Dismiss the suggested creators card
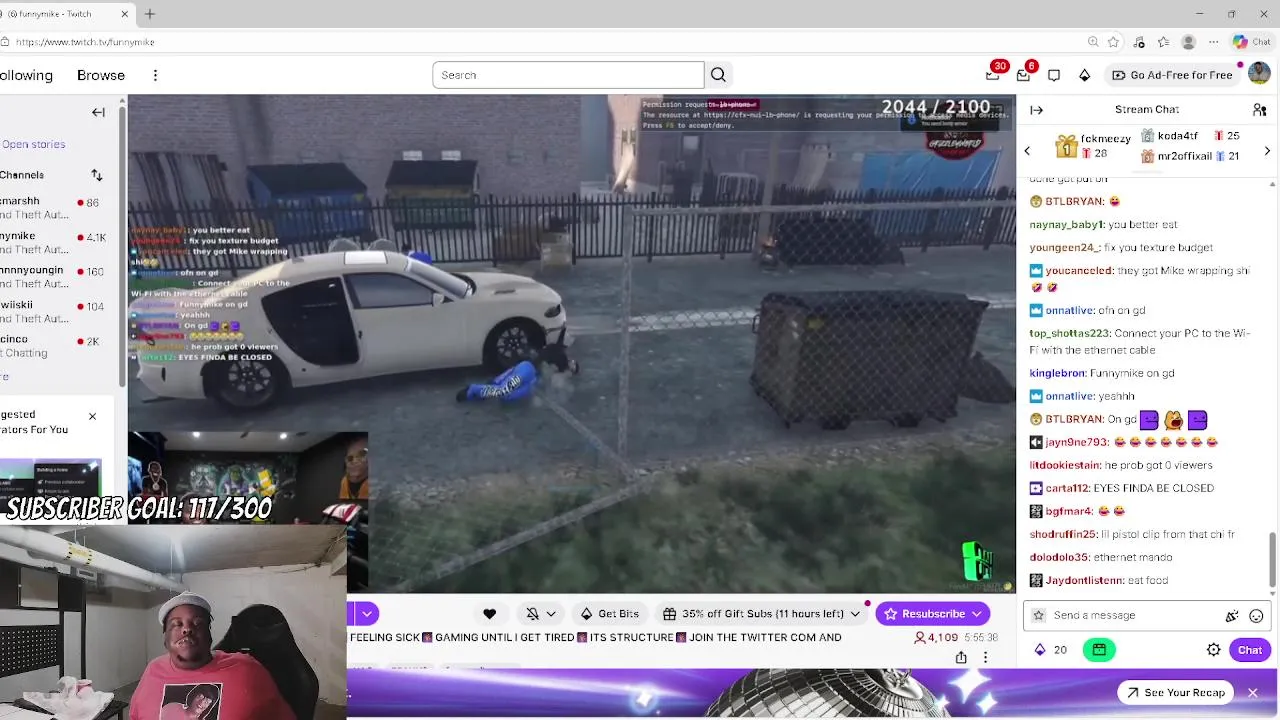The width and height of the screenshot is (1280, 720). pyautogui.click(x=92, y=416)
